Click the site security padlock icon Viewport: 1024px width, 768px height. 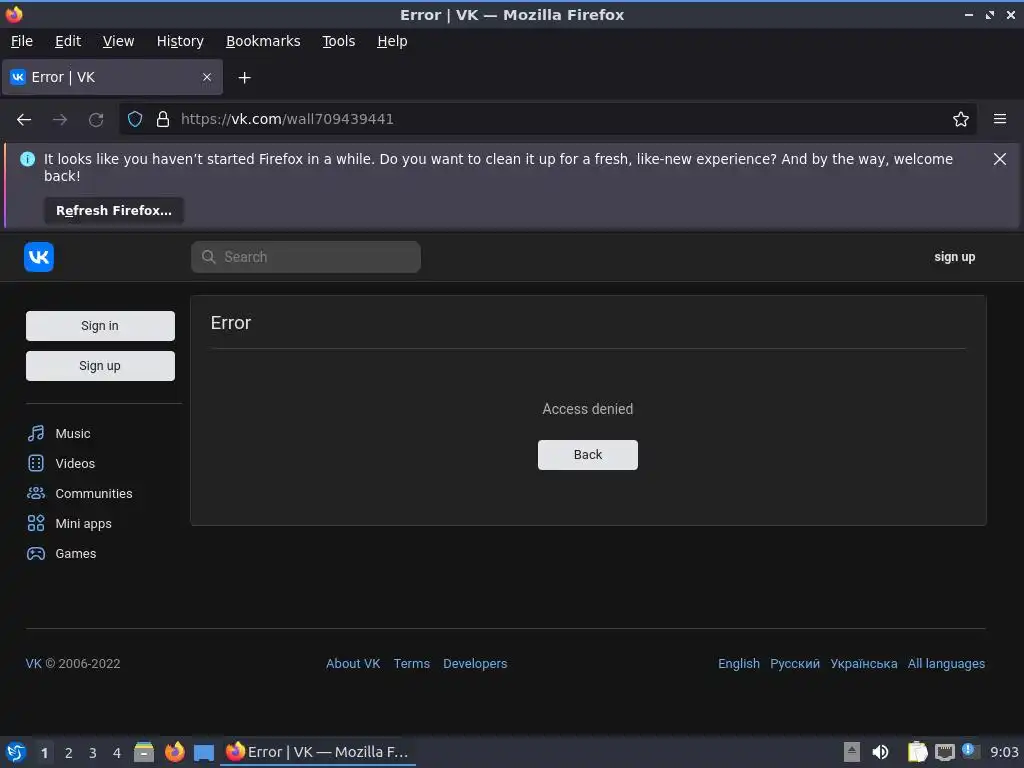click(163, 119)
